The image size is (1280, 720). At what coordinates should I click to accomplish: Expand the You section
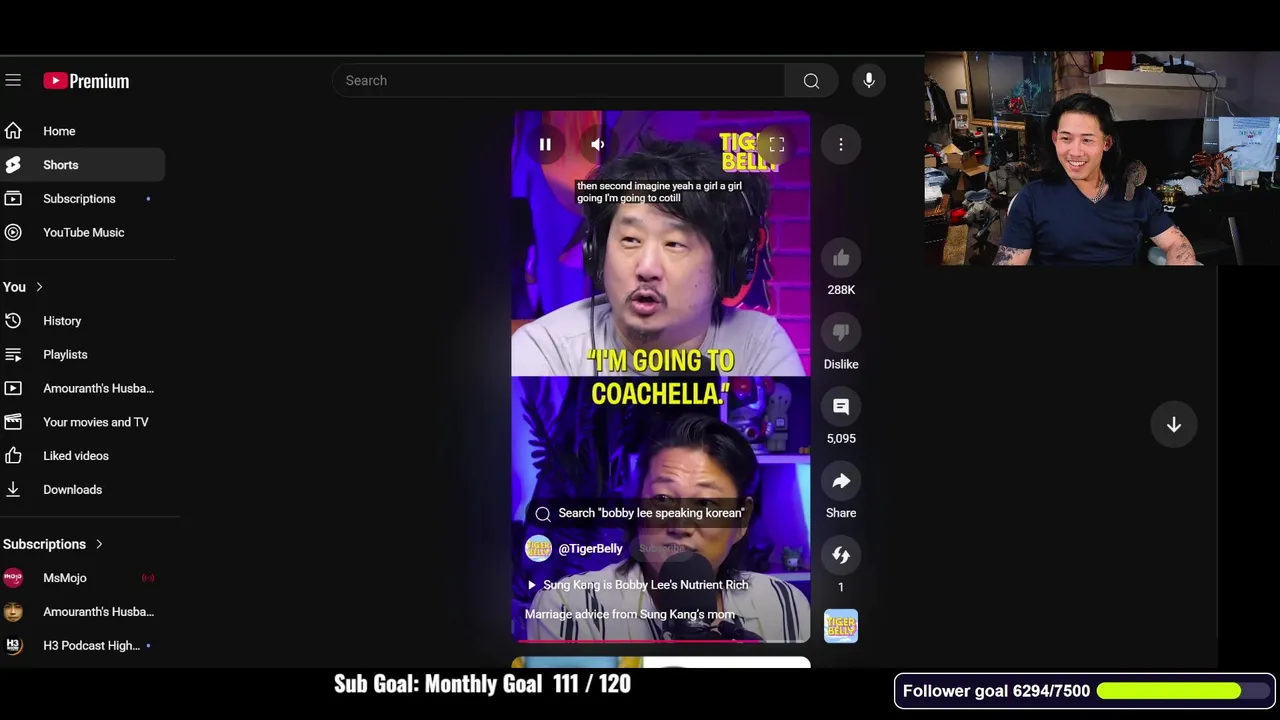pyautogui.click(x=24, y=287)
